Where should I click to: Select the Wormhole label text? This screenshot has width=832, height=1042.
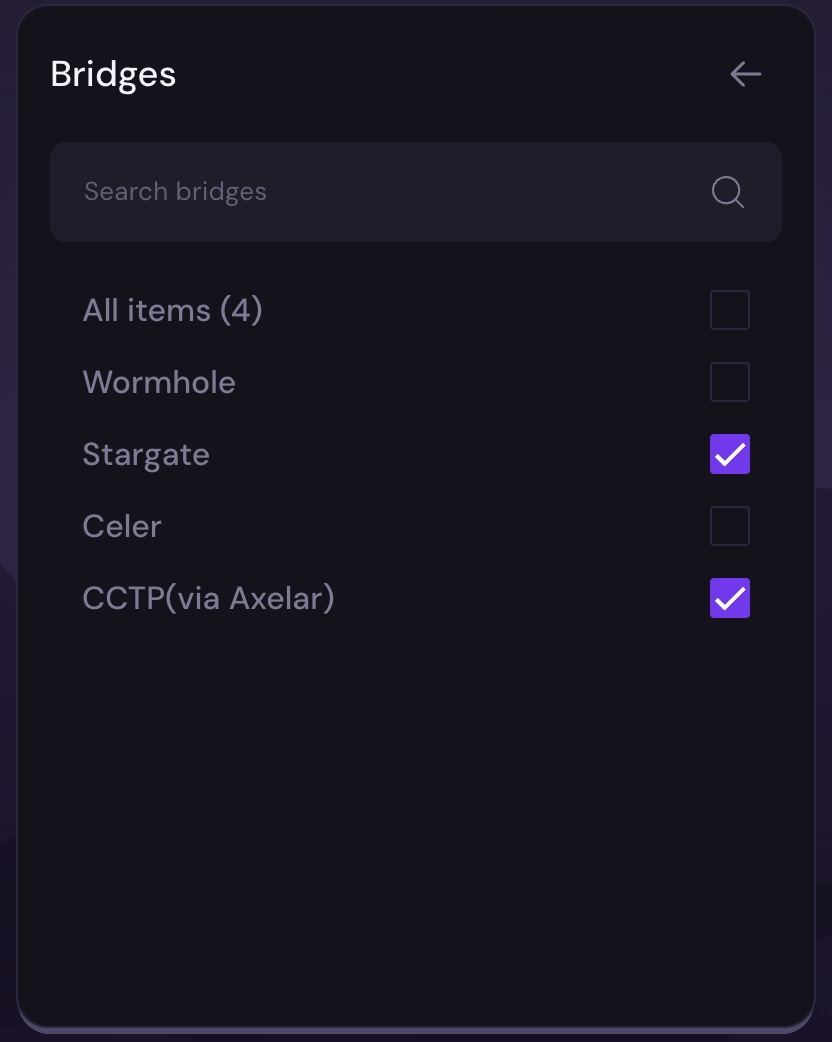(159, 382)
